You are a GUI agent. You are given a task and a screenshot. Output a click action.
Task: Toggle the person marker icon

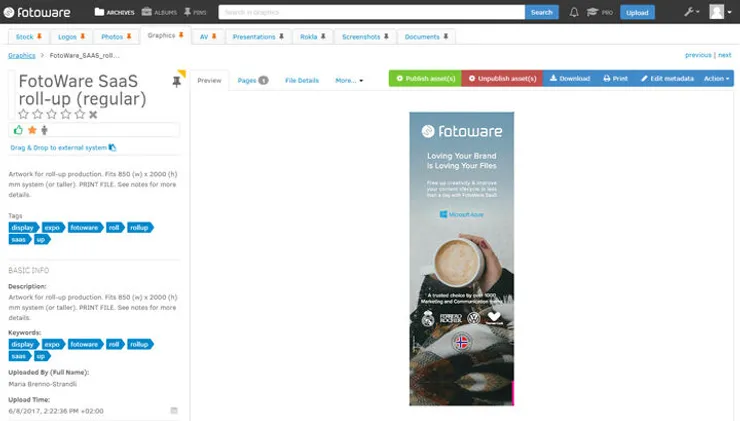click(44, 130)
